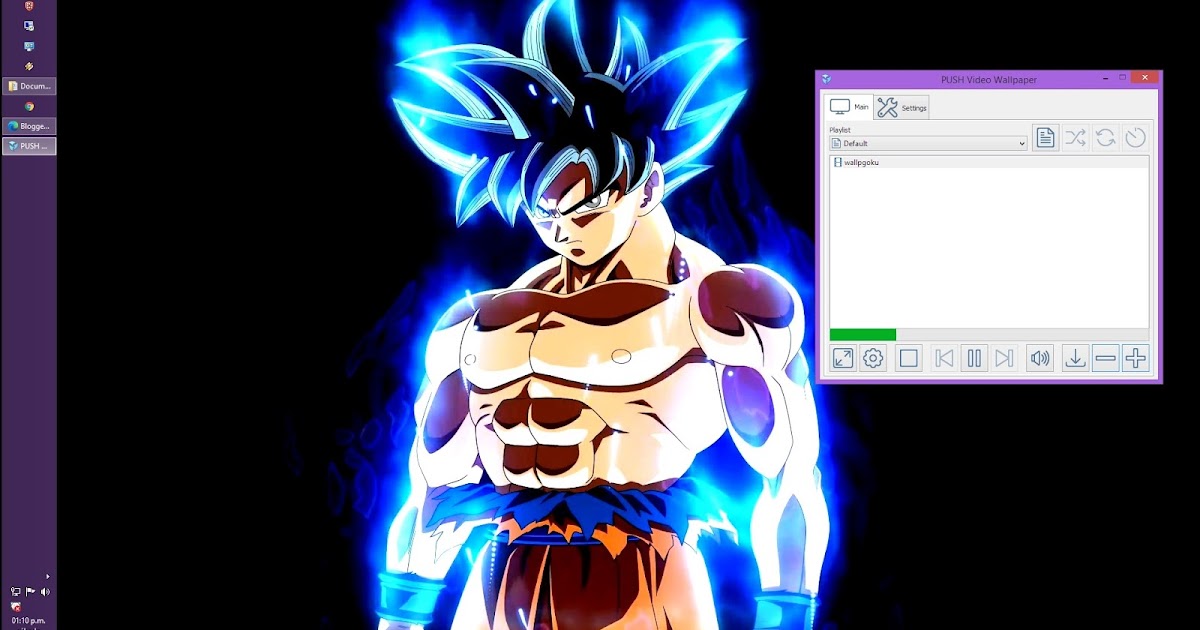Click the remote desktop monitor taskbar icon
Screen dimensions: 1200x630
[29, 26]
